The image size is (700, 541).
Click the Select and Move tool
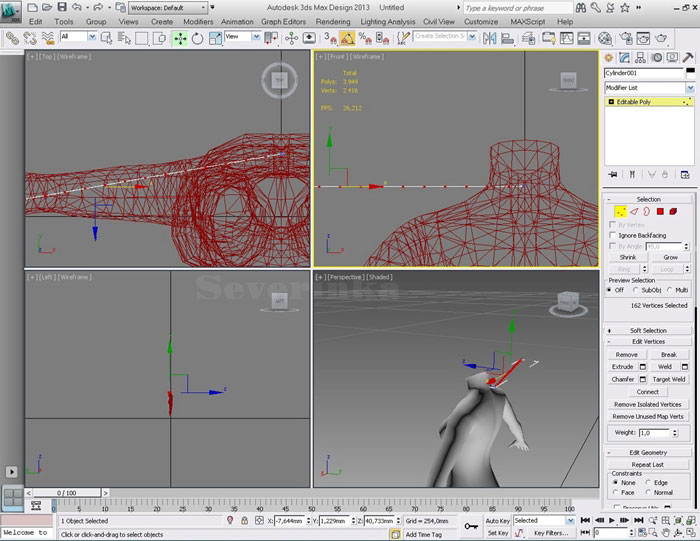[180, 38]
